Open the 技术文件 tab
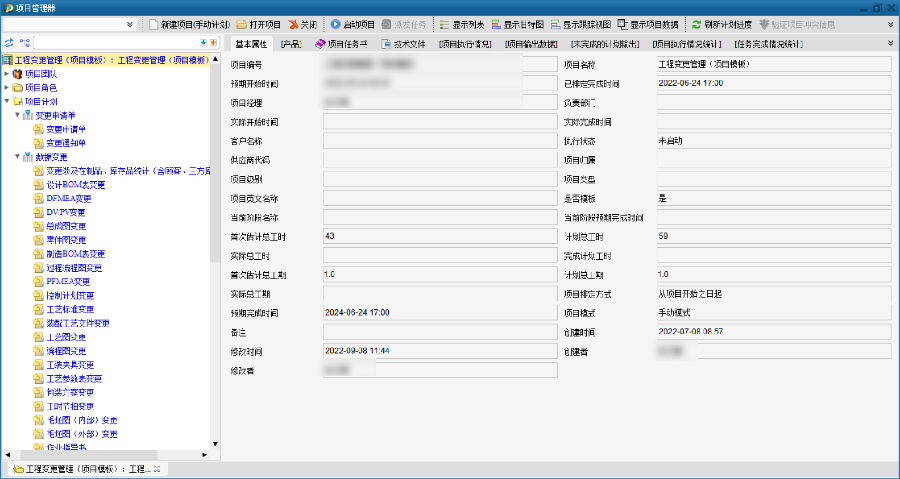 pyautogui.click(x=404, y=44)
